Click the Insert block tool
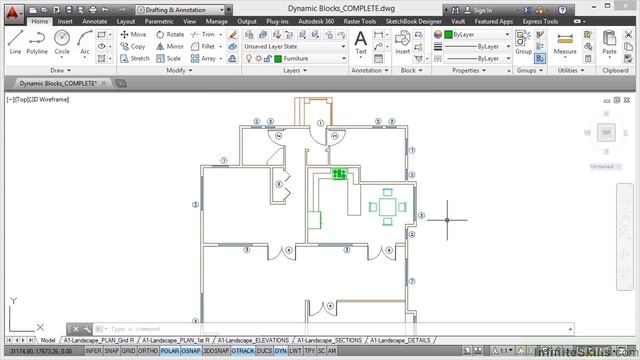 click(402, 42)
